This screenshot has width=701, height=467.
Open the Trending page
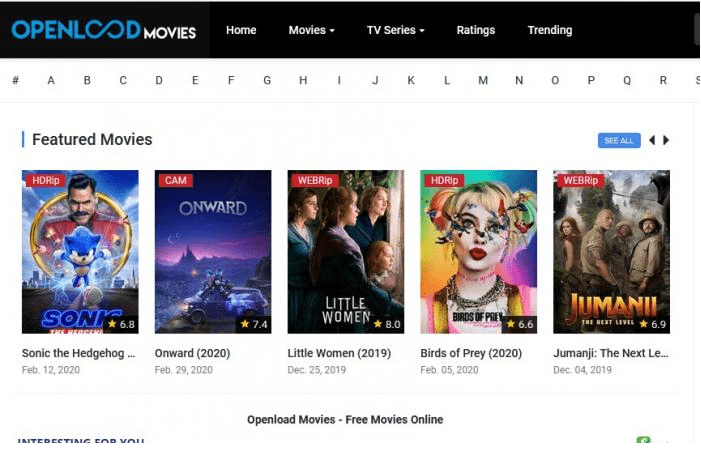[x=550, y=30]
